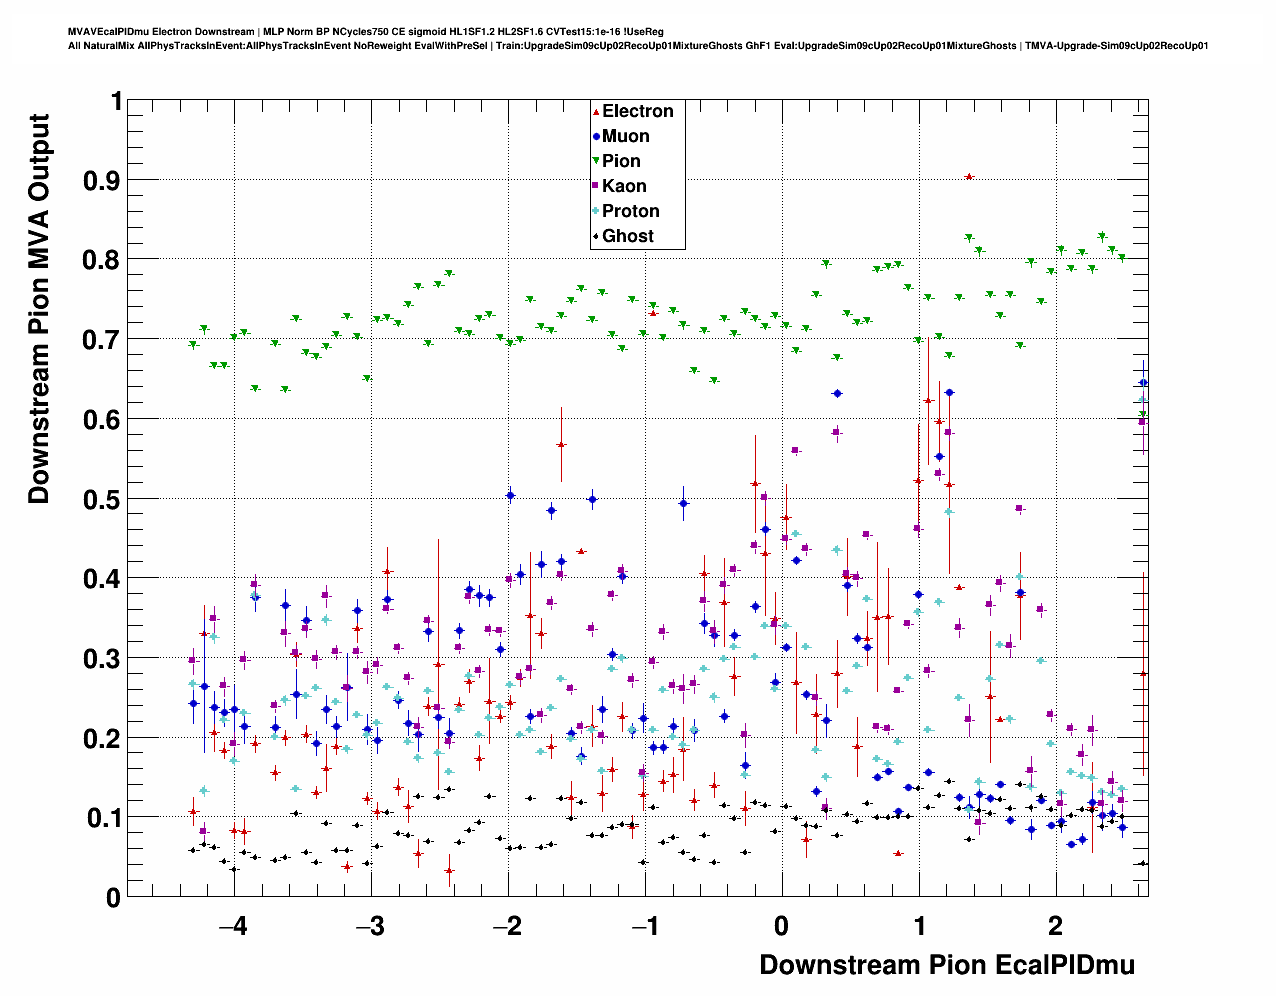This screenshot has height=996, width=1276.
Task: Click the red Electron outlier point at 0.9
Action: point(968,177)
